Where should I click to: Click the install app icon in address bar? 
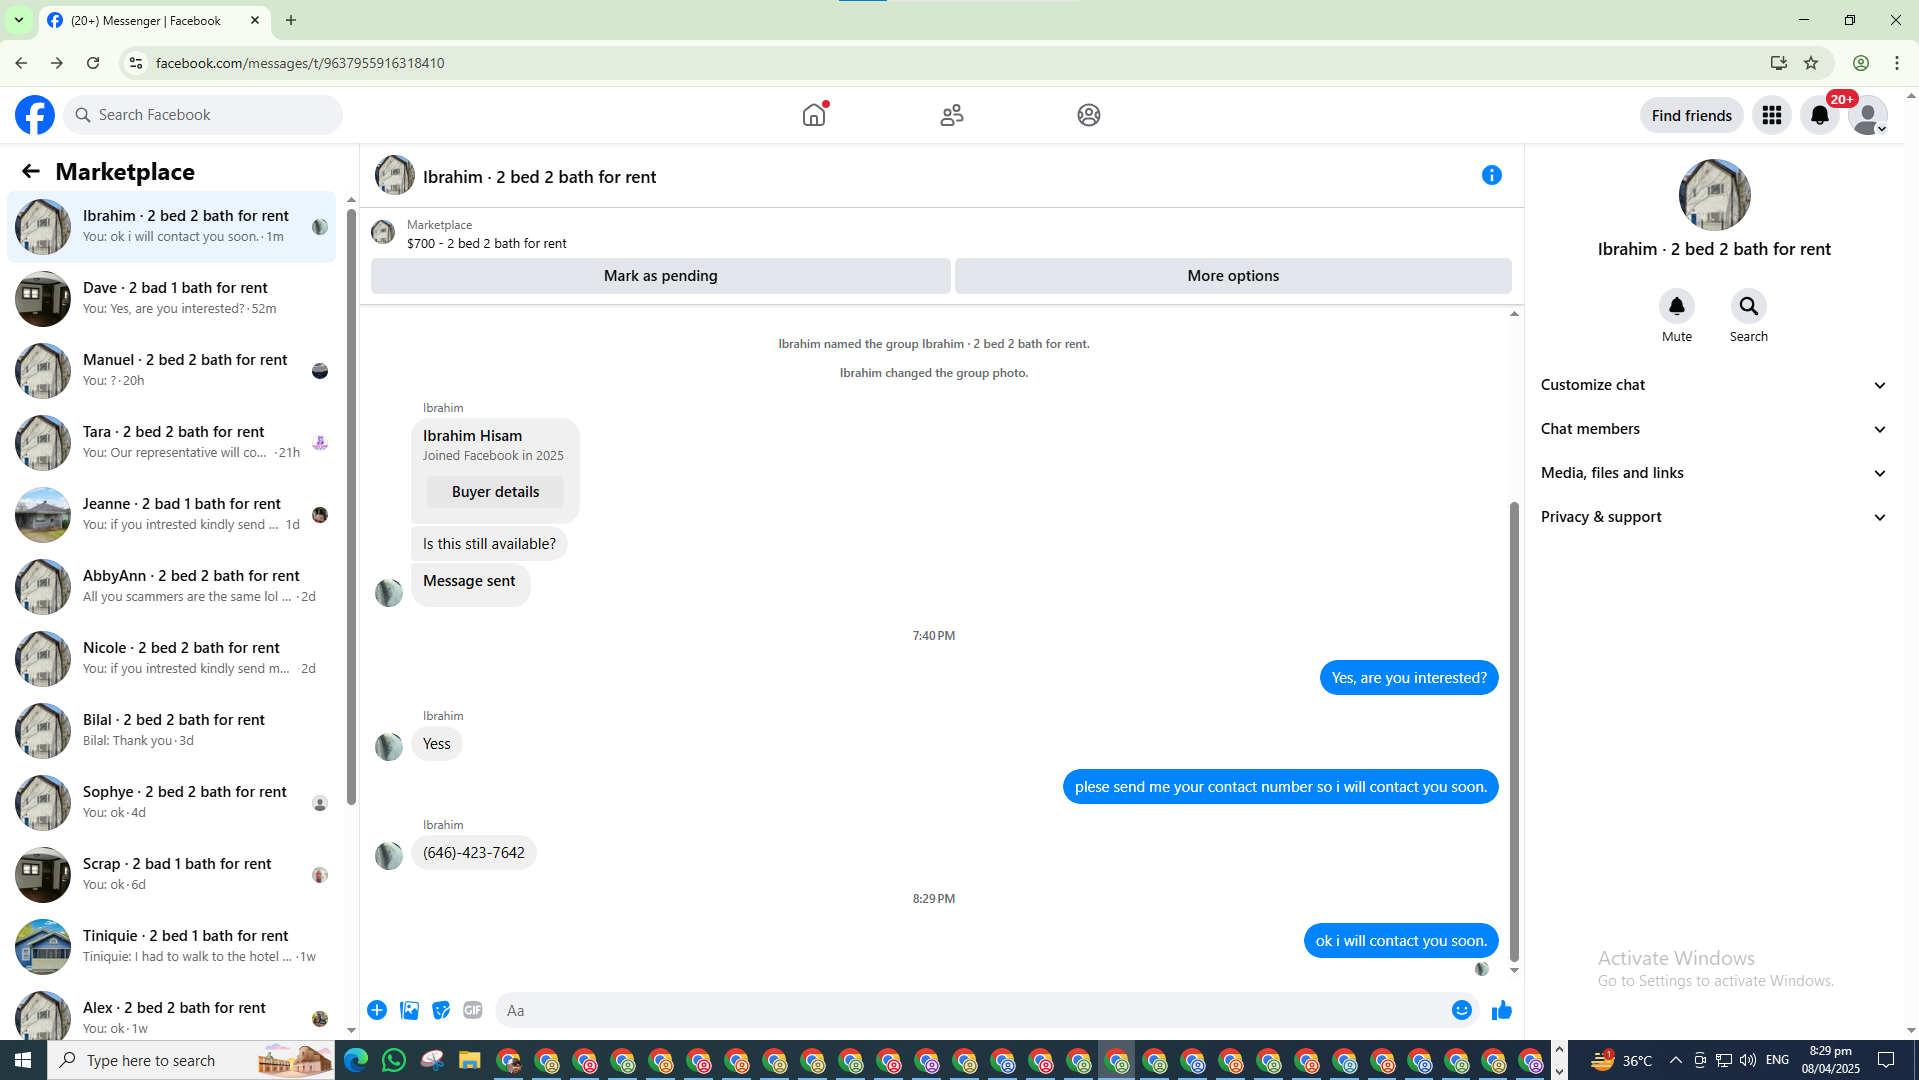(1779, 63)
